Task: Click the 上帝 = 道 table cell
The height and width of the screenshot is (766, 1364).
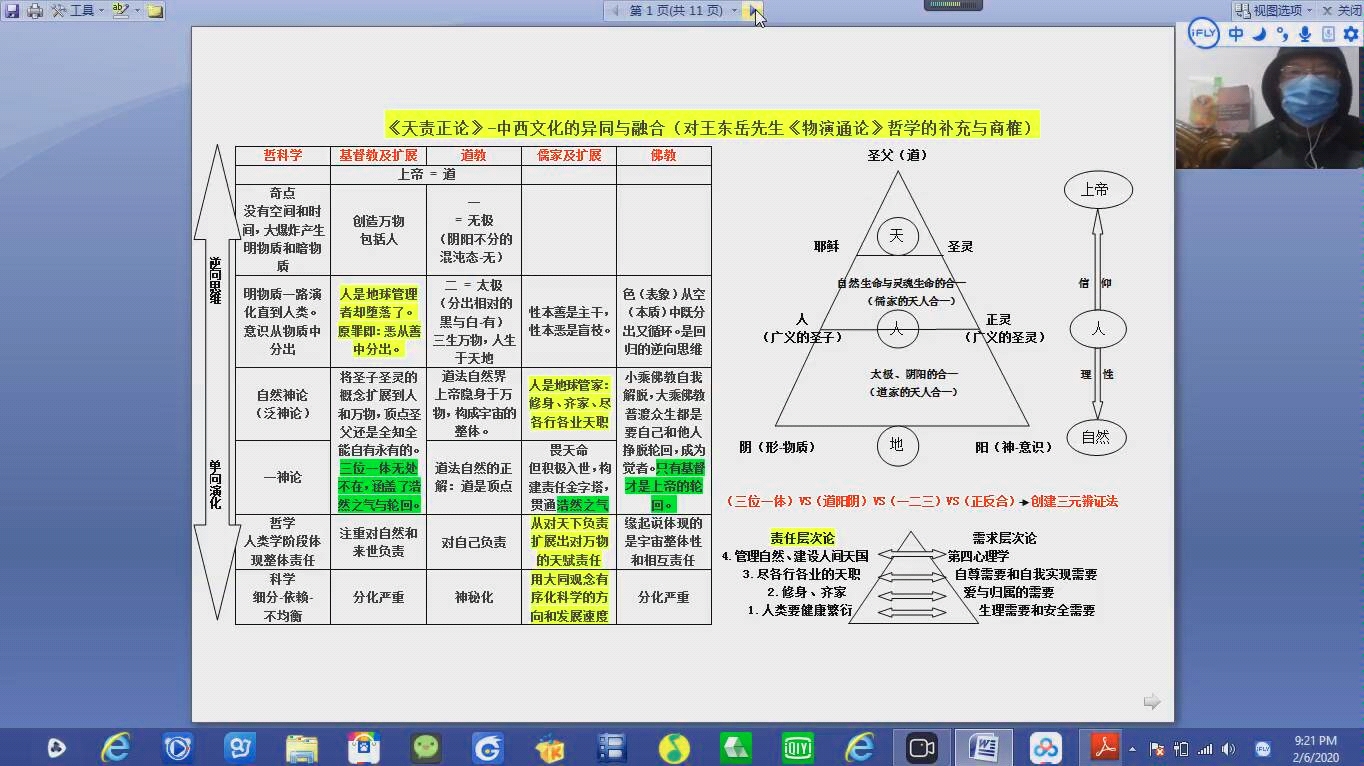Action: (426, 174)
